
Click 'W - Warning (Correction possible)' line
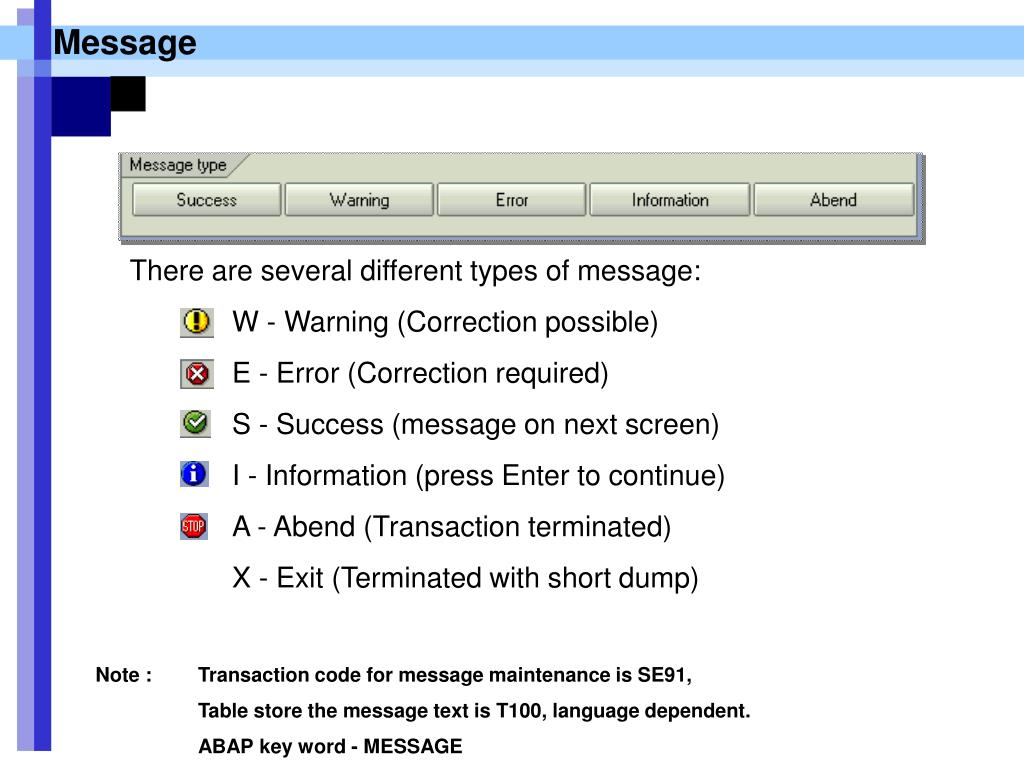coord(445,322)
